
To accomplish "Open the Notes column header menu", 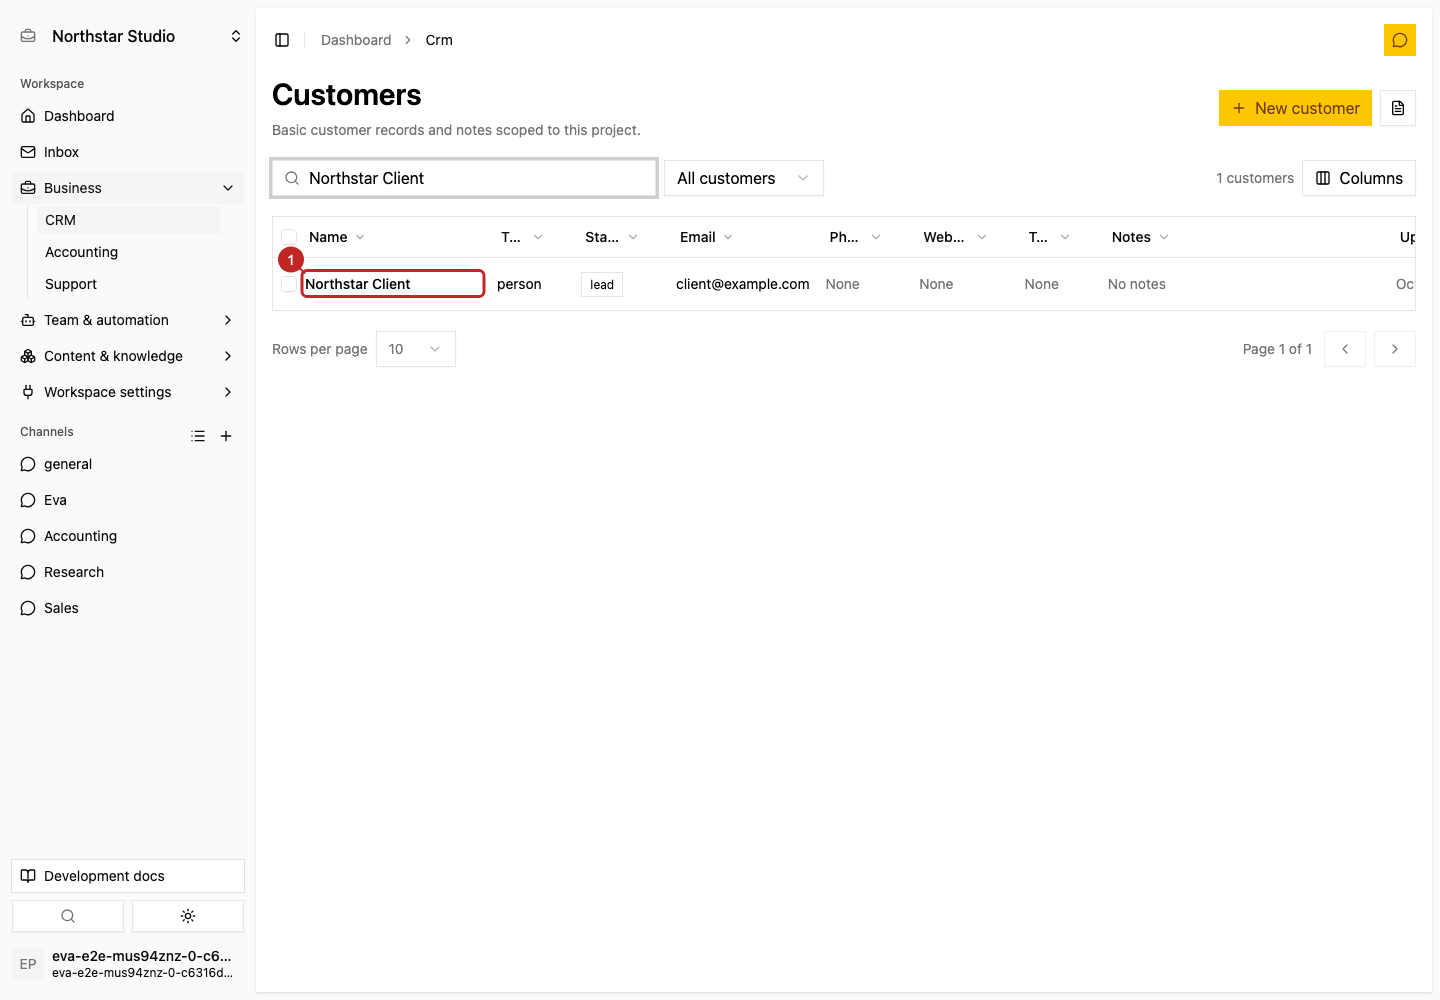I will click(1140, 237).
